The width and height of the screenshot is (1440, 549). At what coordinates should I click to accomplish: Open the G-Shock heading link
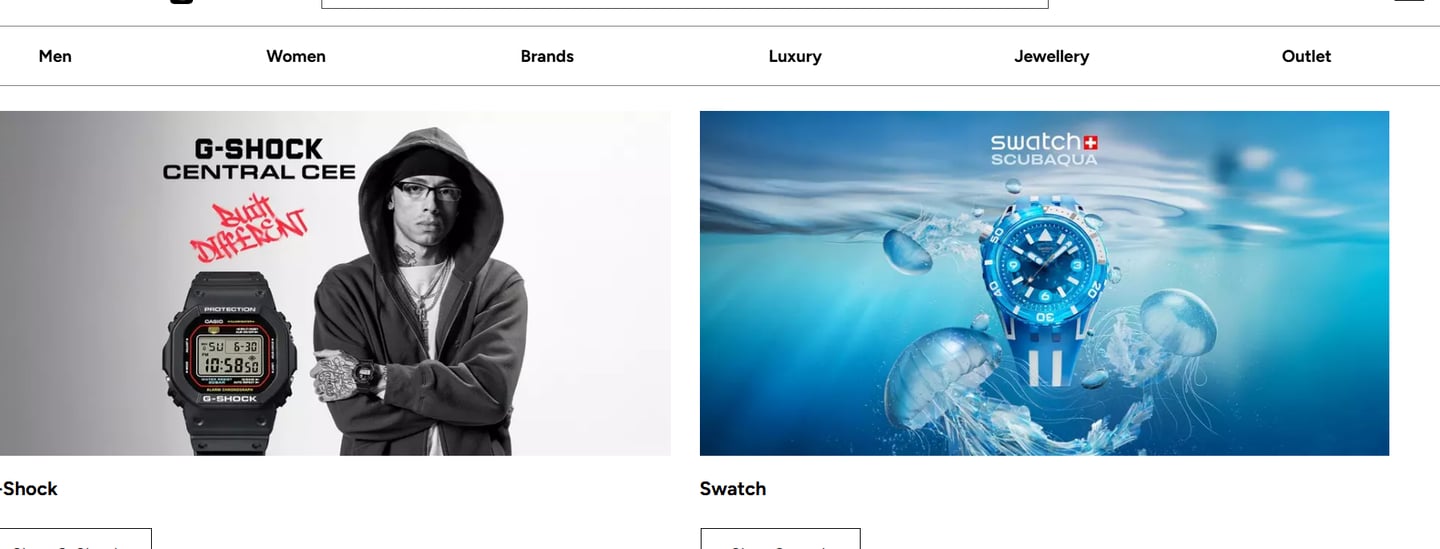tap(29, 488)
